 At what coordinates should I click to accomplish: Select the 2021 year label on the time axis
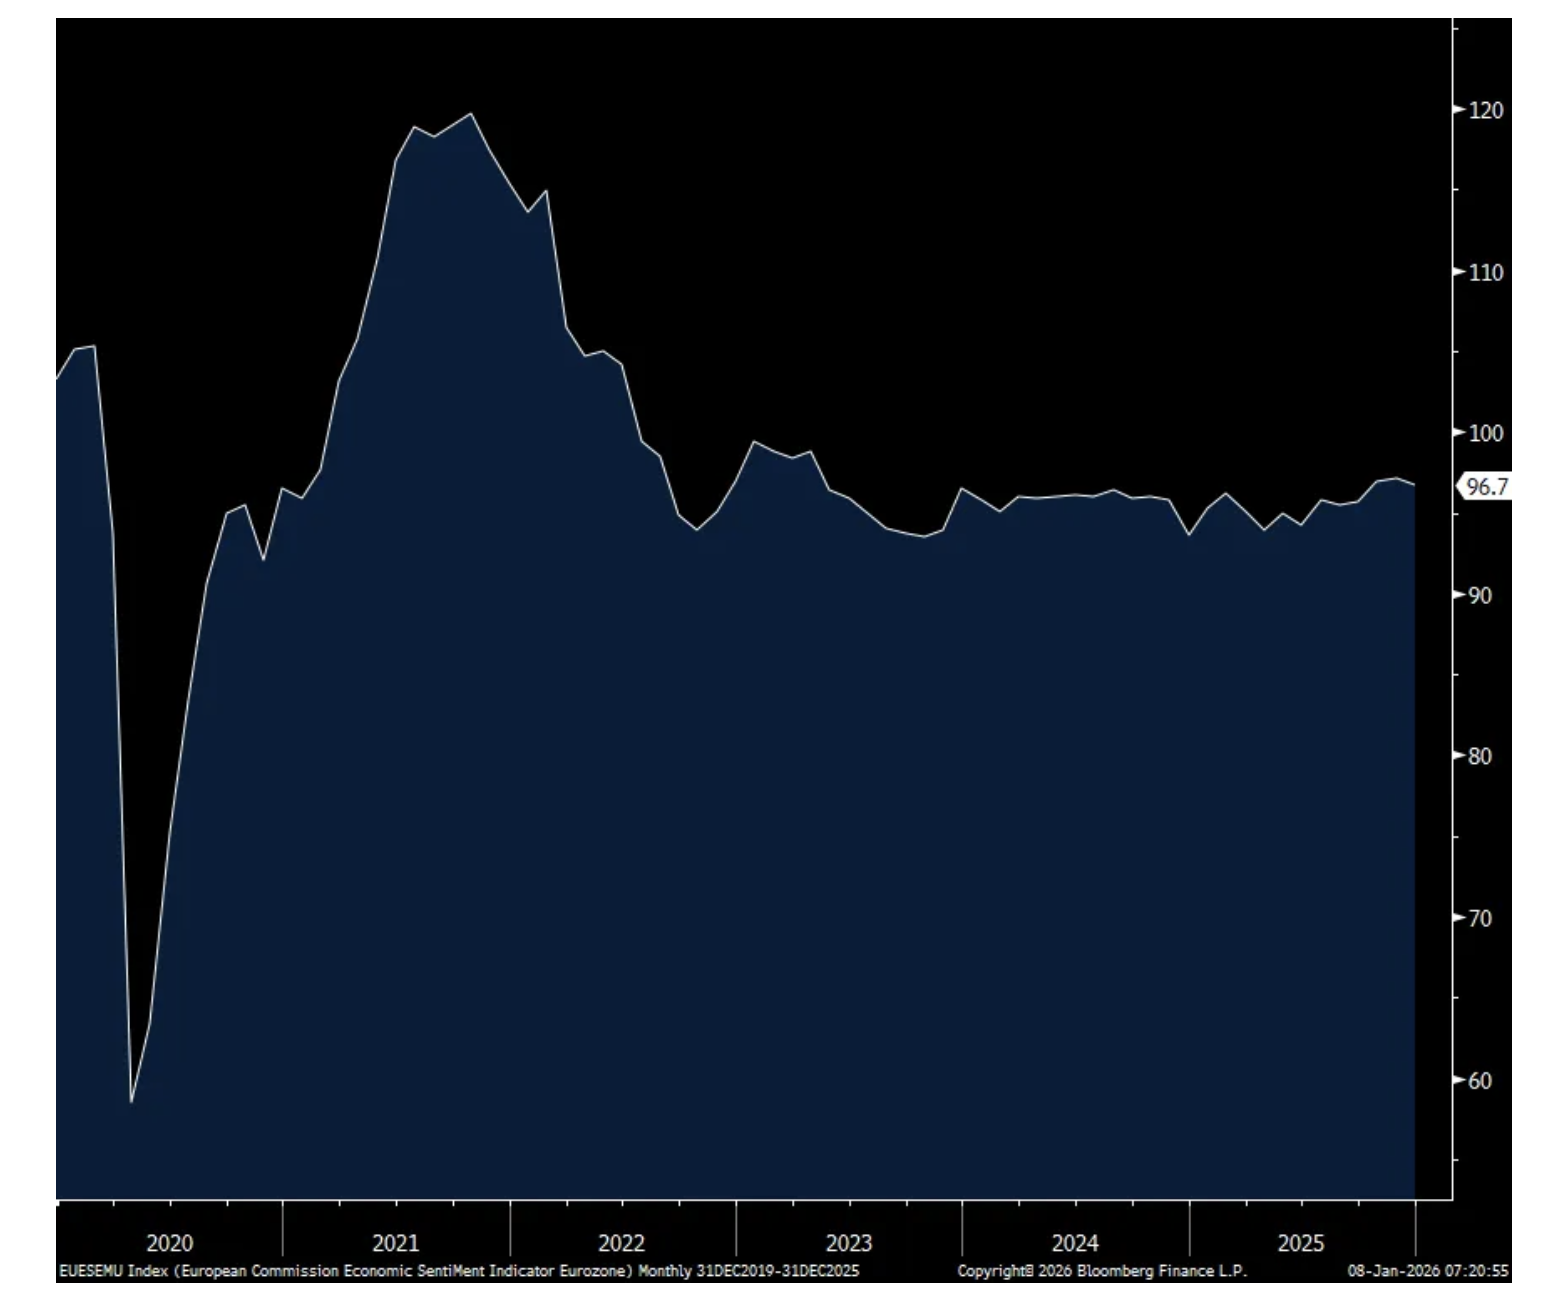tap(396, 1243)
